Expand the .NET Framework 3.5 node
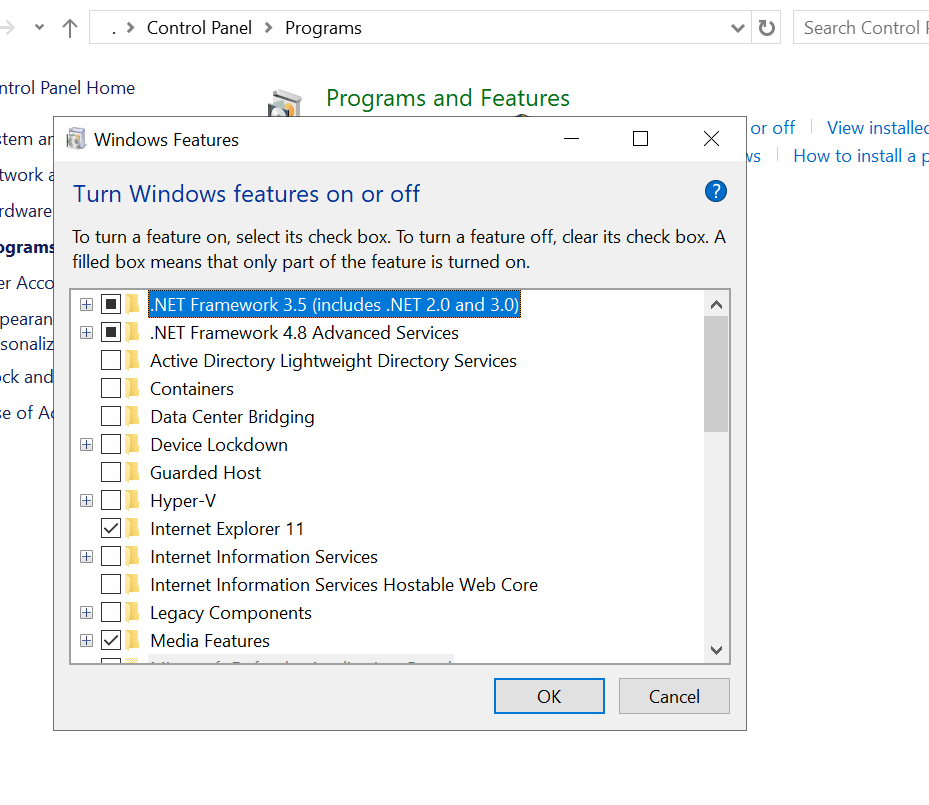Image resolution: width=929 pixels, height=805 pixels. (87, 304)
